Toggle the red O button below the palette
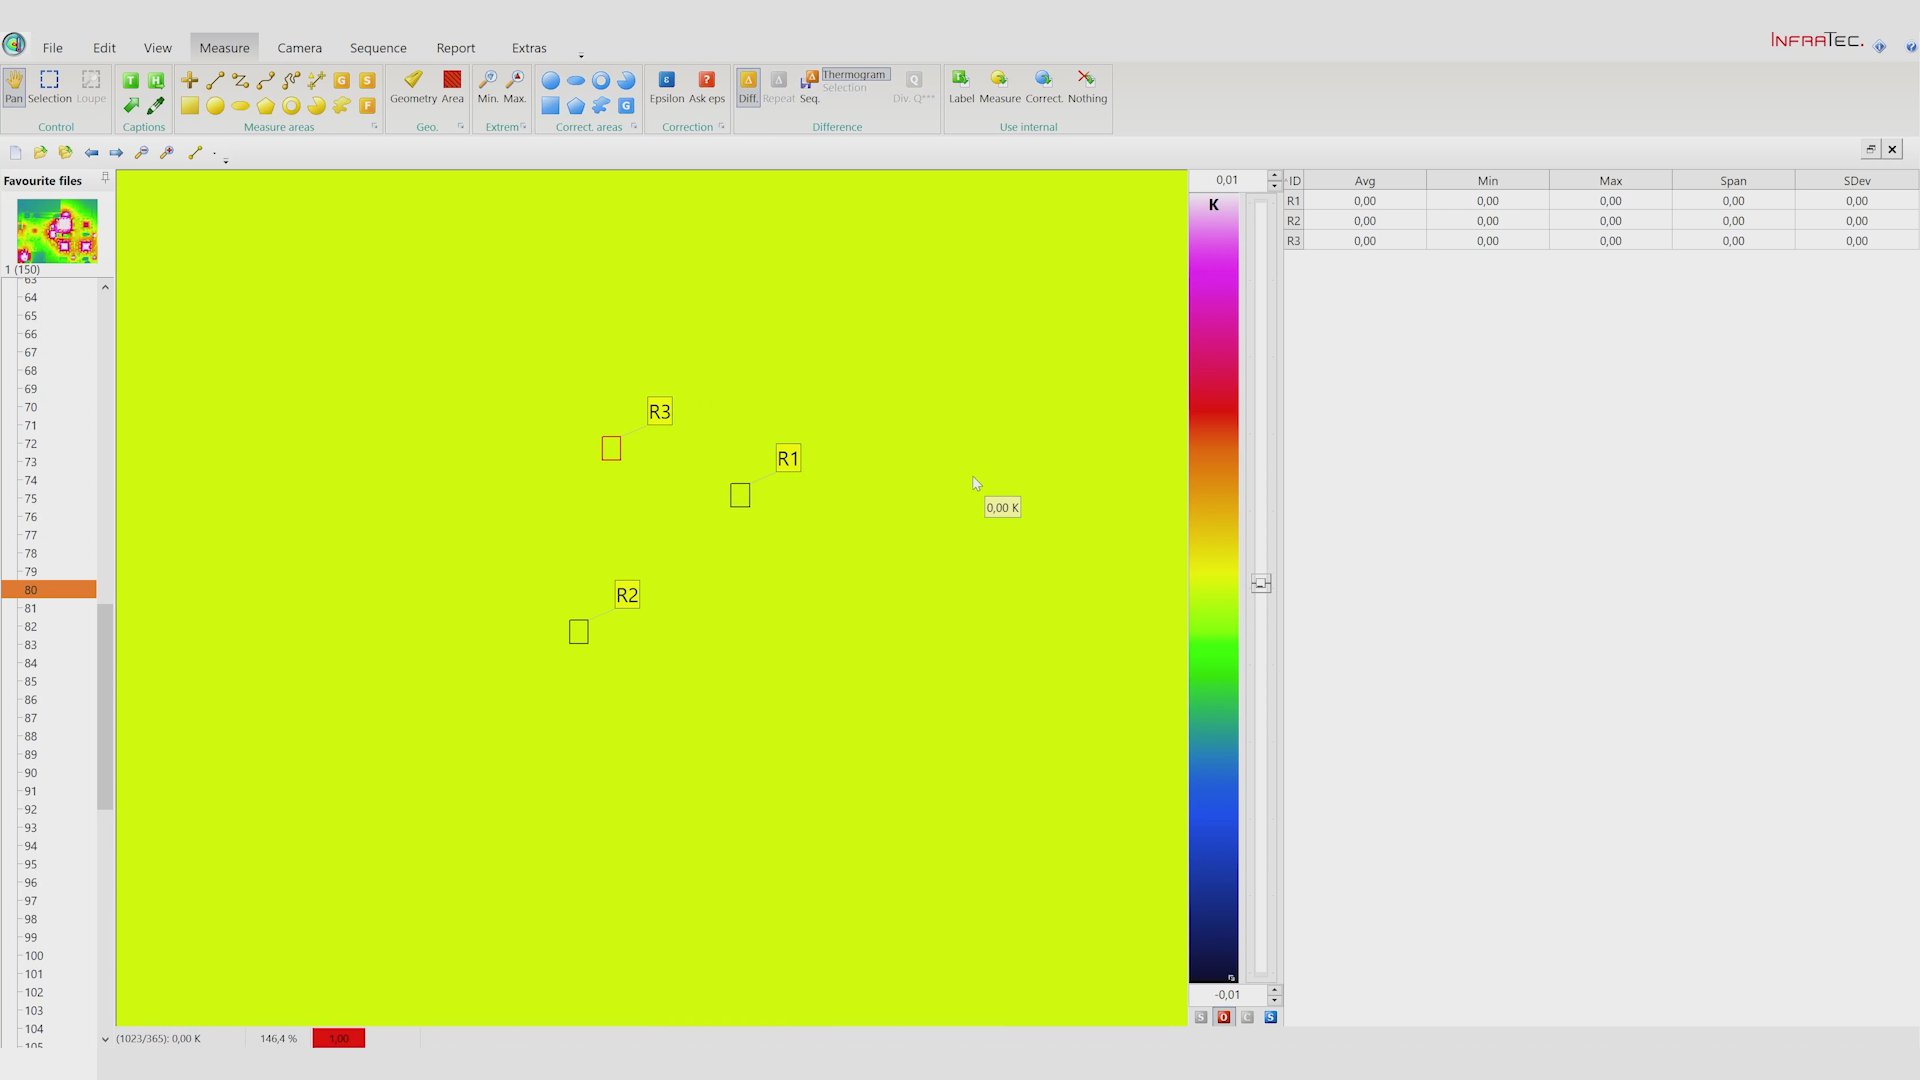This screenshot has width=1920, height=1080. point(1223,1017)
